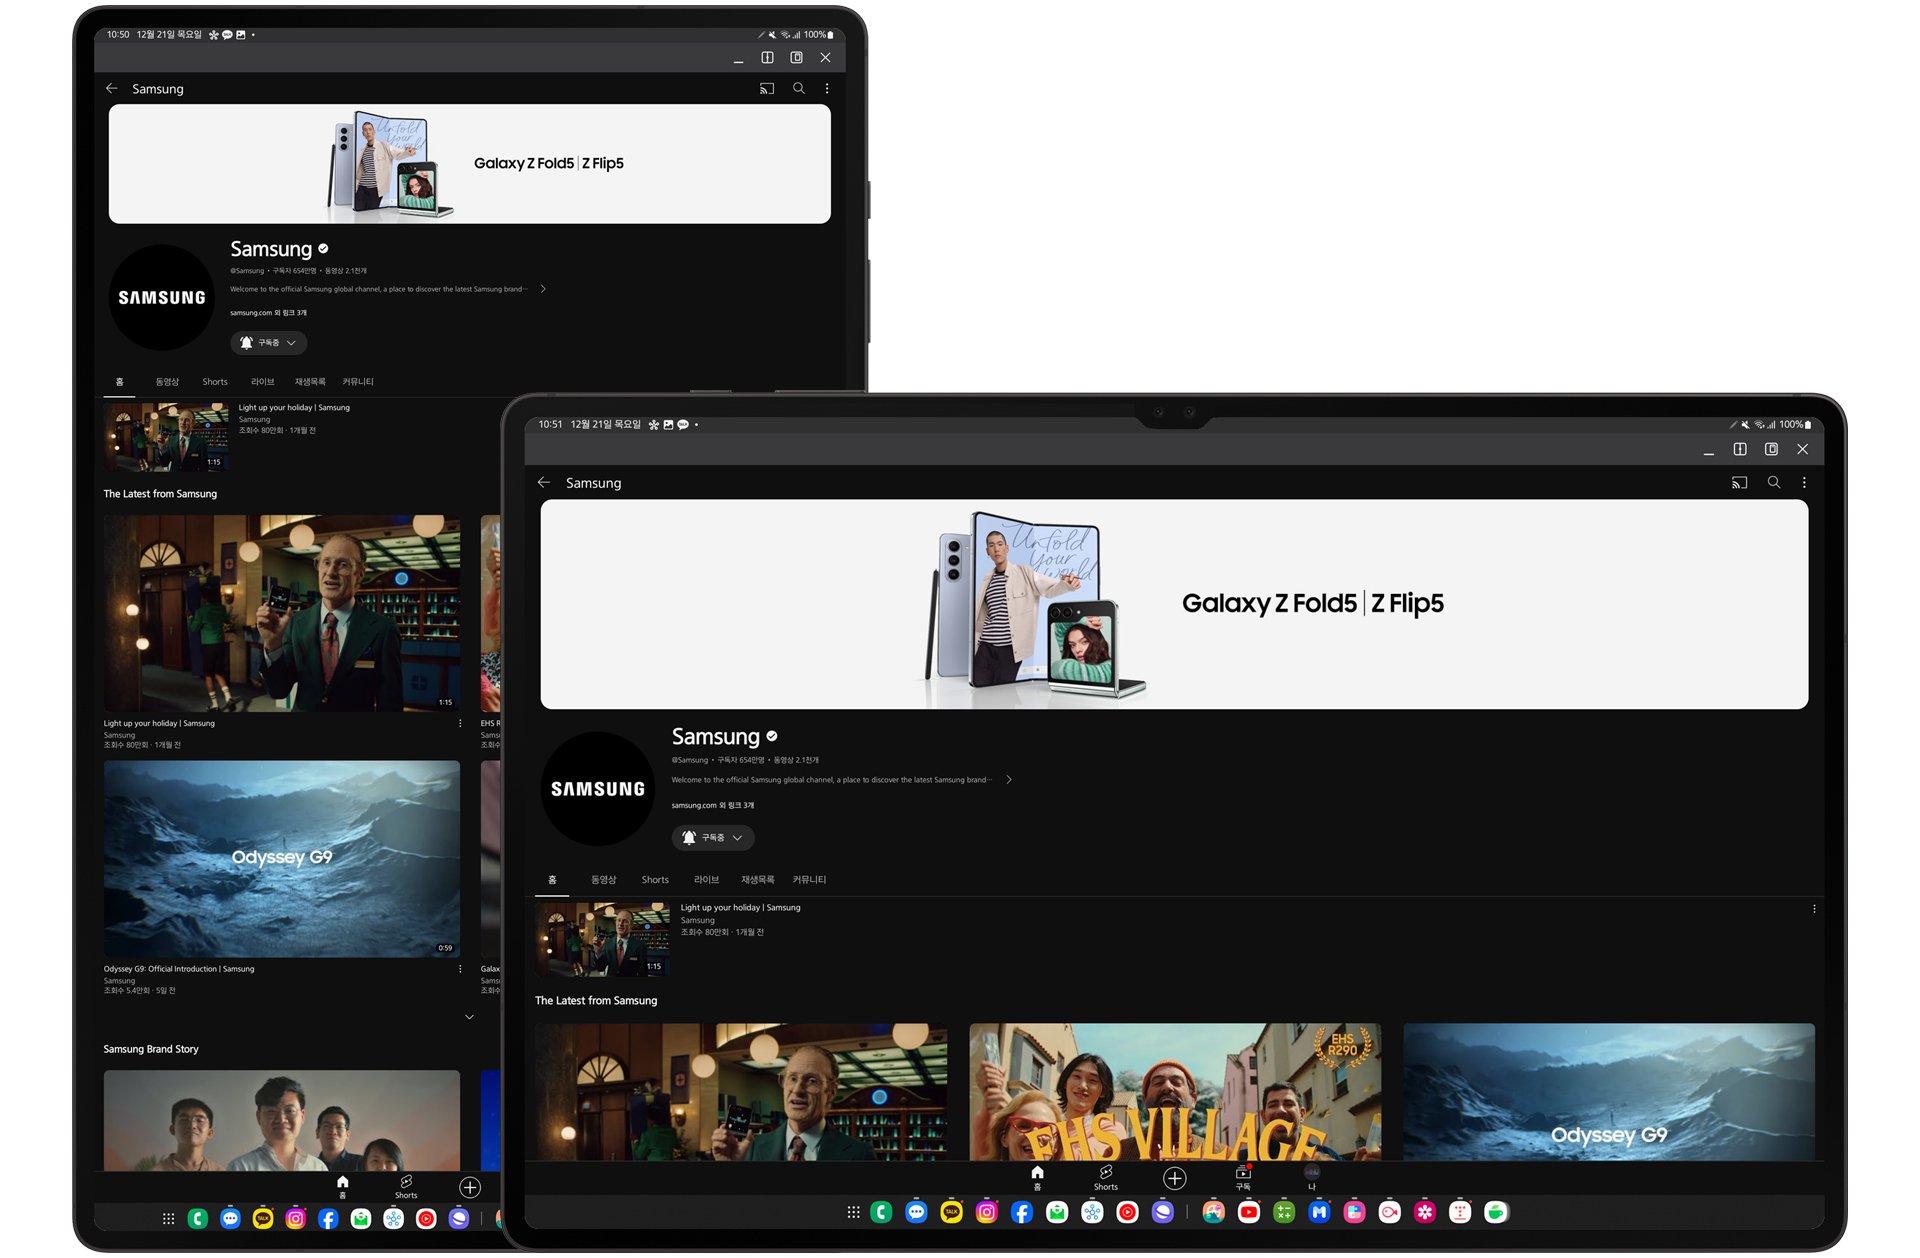Open the three-dot menu in the portrait tablet header
This screenshot has height=1258, width=1920.
click(x=827, y=89)
